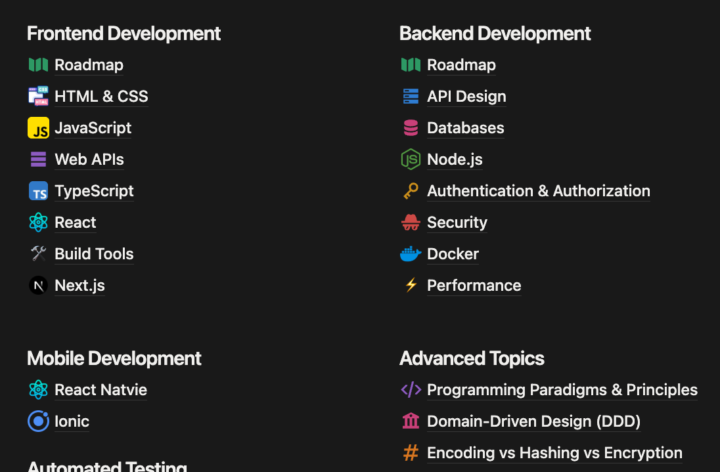The width and height of the screenshot is (720, 472).
Task: Open the Build Tools page
Action: [94, 254]
